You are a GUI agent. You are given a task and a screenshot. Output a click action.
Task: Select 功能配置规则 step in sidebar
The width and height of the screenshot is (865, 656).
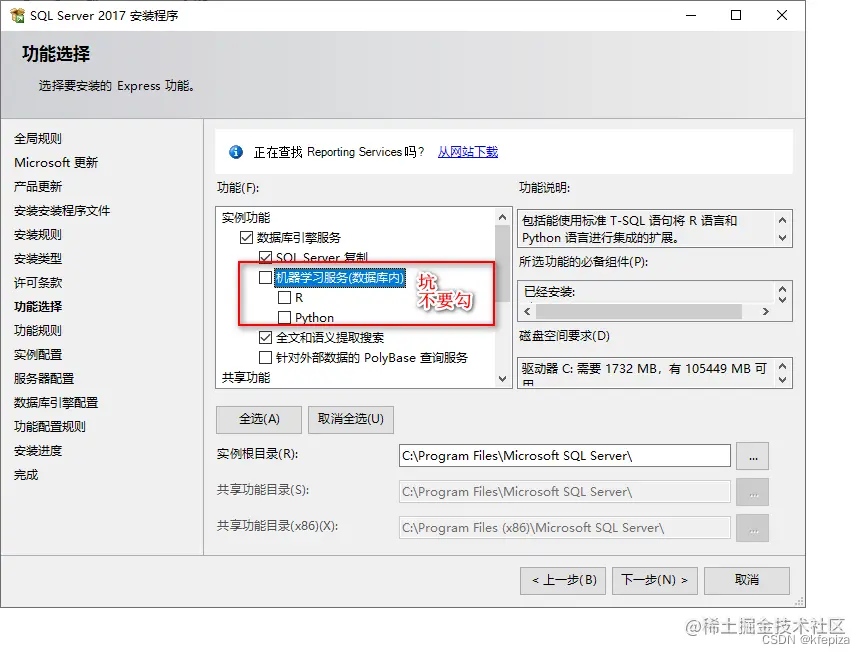tap(50, 426)
